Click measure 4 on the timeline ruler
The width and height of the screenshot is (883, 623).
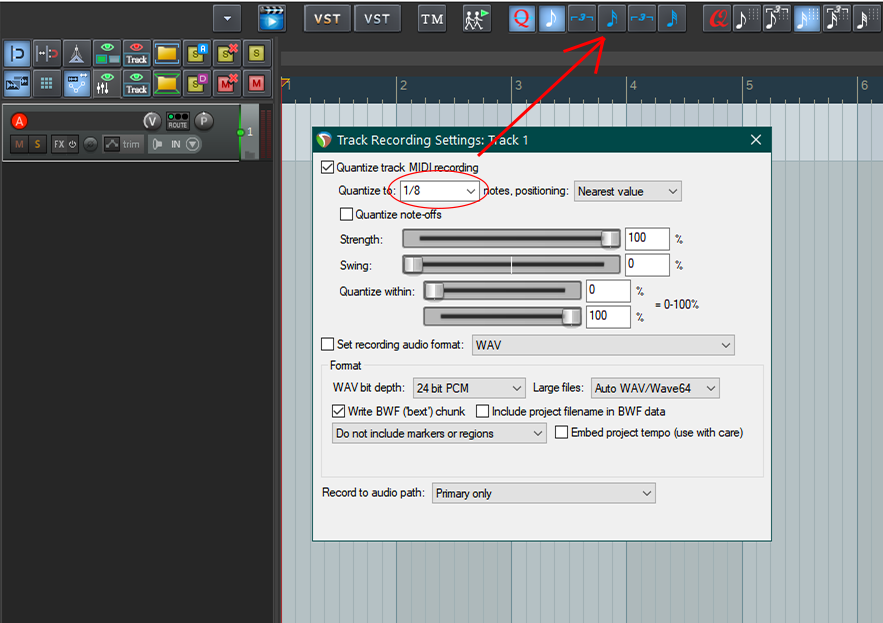click(x=634, y=86)
